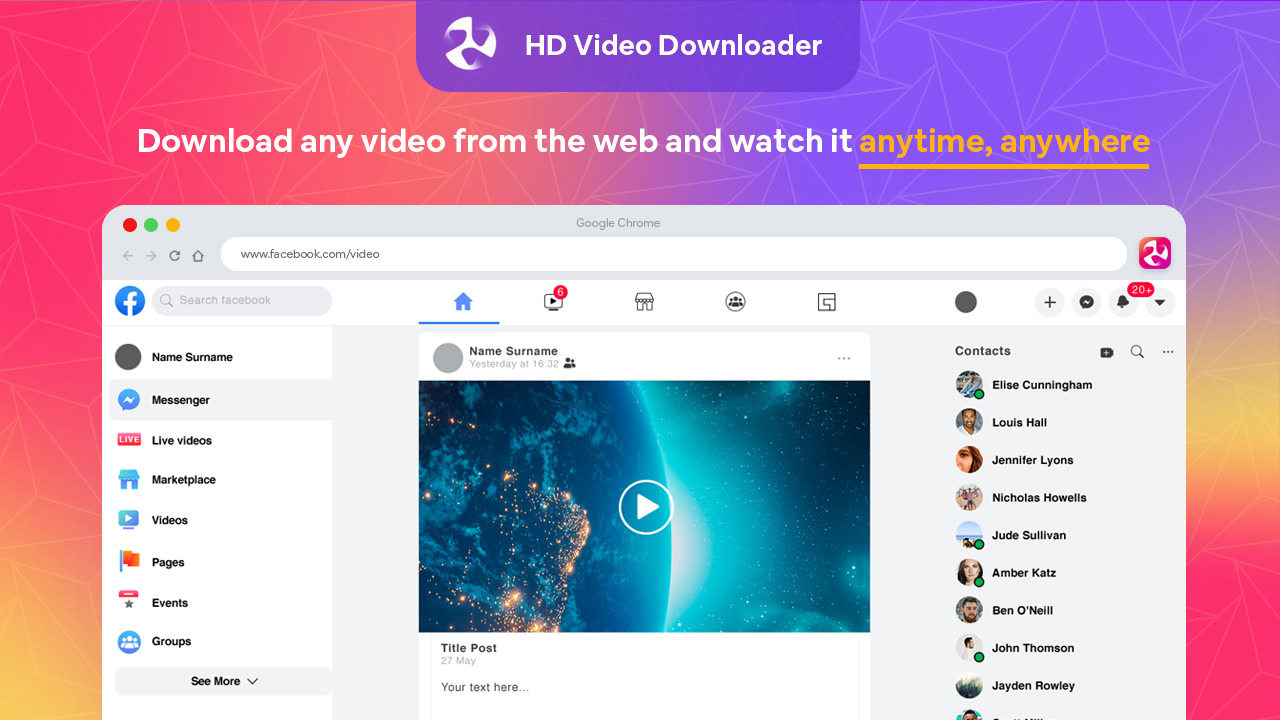Image resolution: width=1280 pixels, height=720 pixels.
Task: Click the 'Yesterday at 16:32' timestamp
Action: 514,364
